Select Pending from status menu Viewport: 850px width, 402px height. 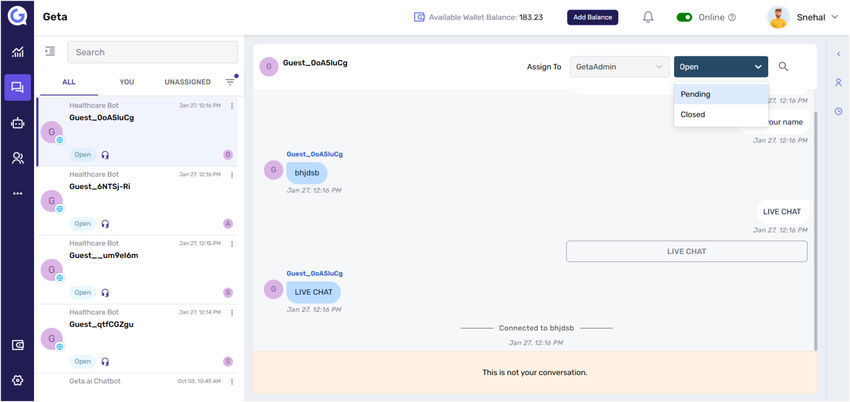pyautogui.click(x=720, y=94)
